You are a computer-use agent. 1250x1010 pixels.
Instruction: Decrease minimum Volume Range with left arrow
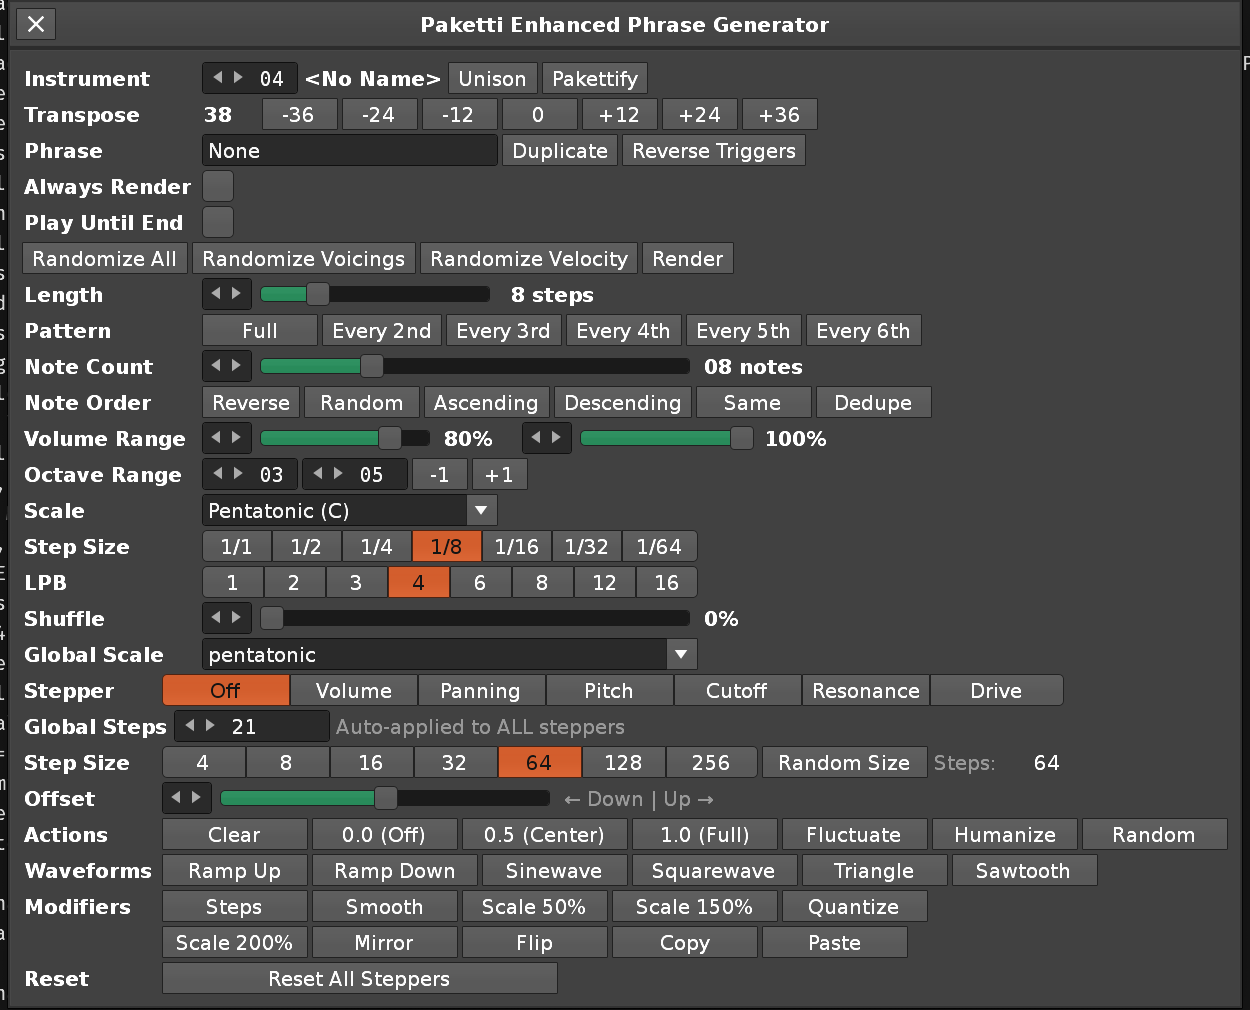(x=216, y=438)
